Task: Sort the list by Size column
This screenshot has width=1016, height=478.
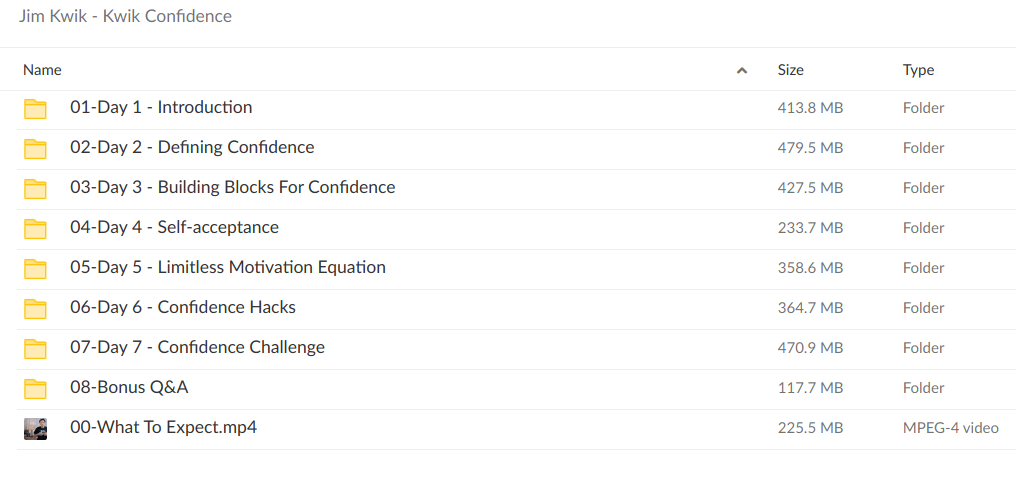Action: point(790,70)
